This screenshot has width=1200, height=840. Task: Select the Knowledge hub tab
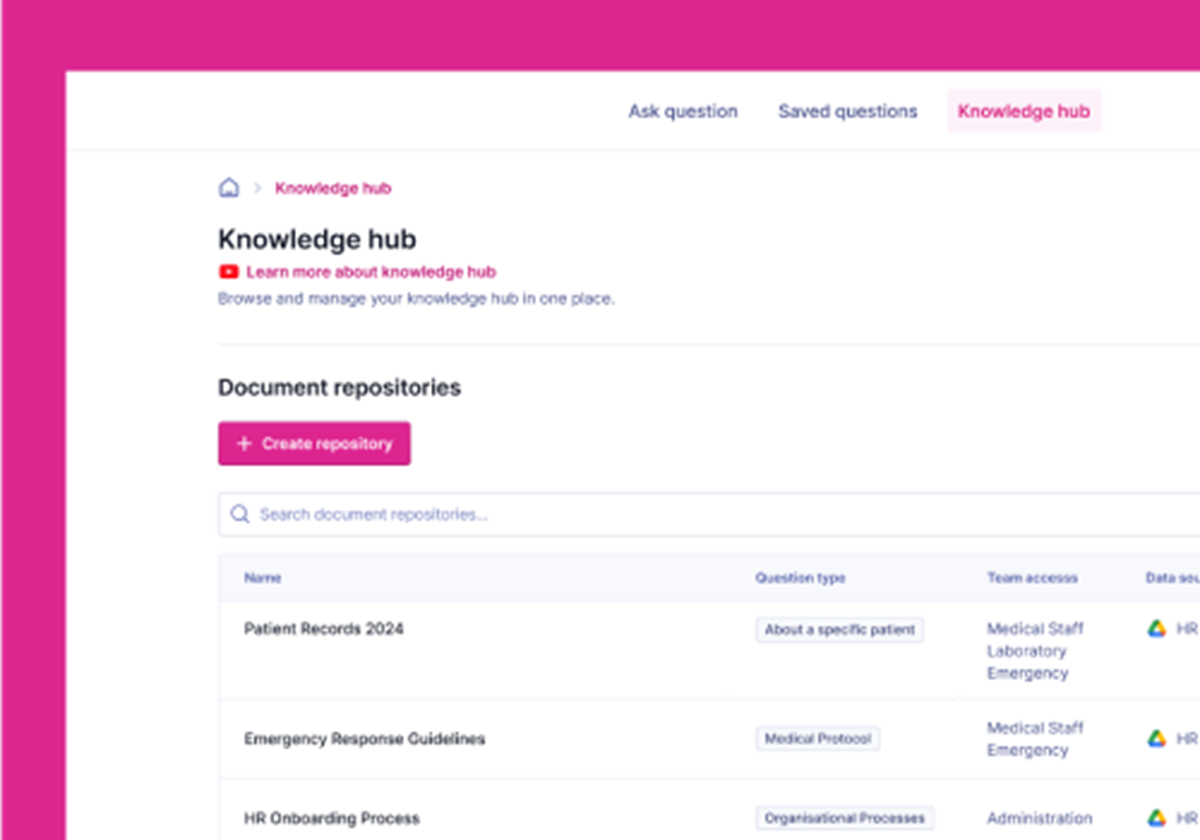[x=1024, y=111]
